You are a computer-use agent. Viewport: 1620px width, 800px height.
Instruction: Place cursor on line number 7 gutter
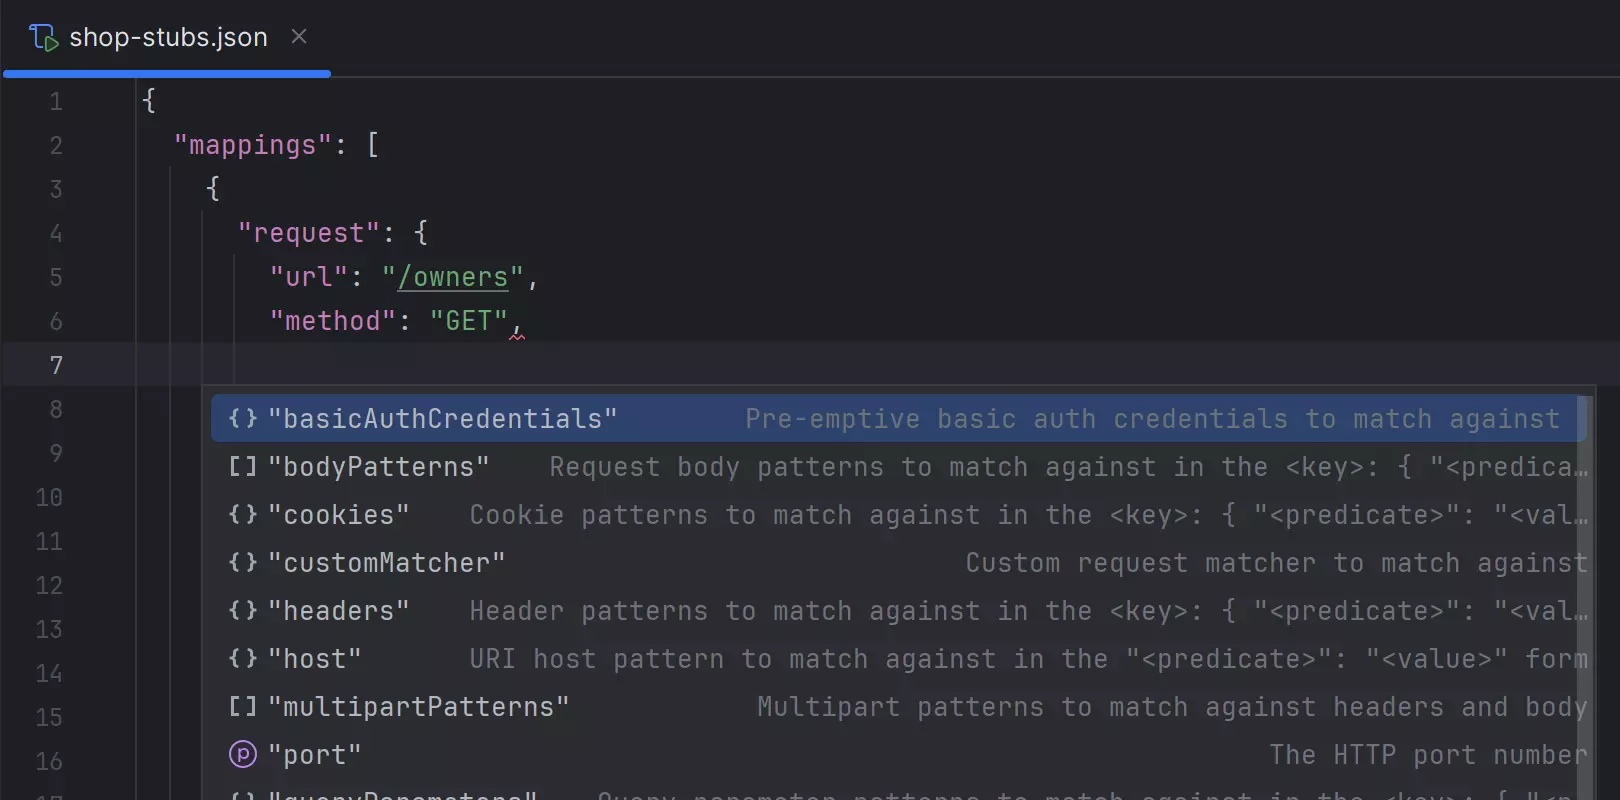point(56,365)
